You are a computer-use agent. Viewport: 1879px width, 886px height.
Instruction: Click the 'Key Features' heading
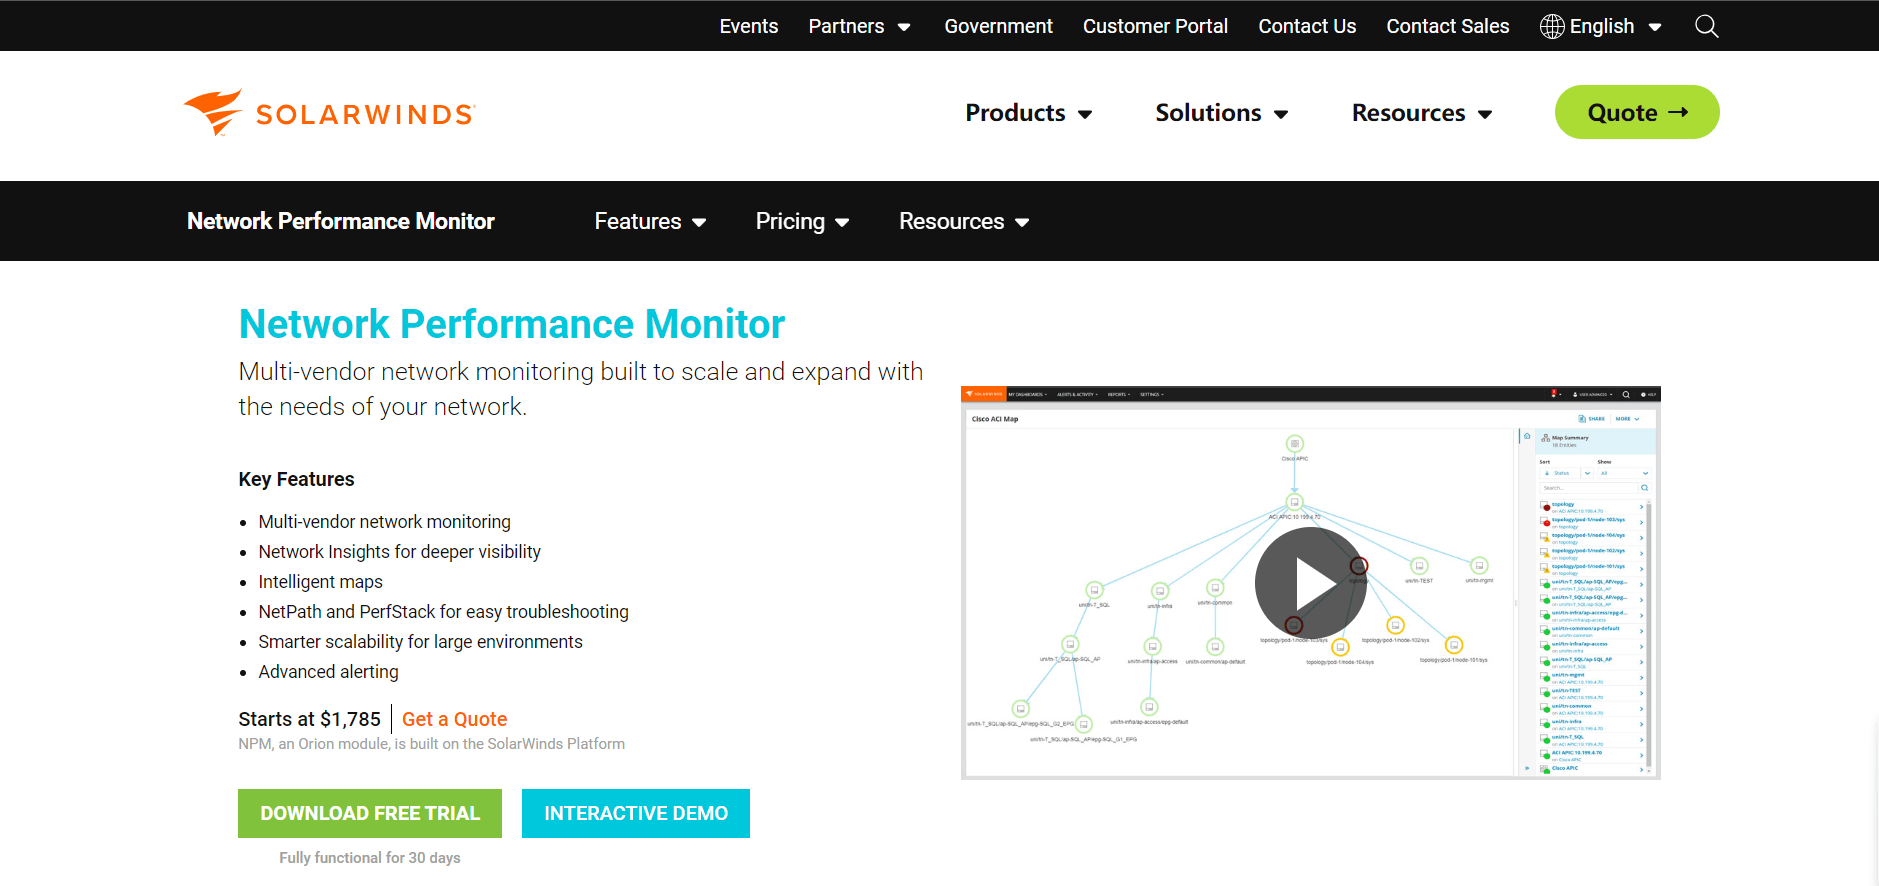296,479
